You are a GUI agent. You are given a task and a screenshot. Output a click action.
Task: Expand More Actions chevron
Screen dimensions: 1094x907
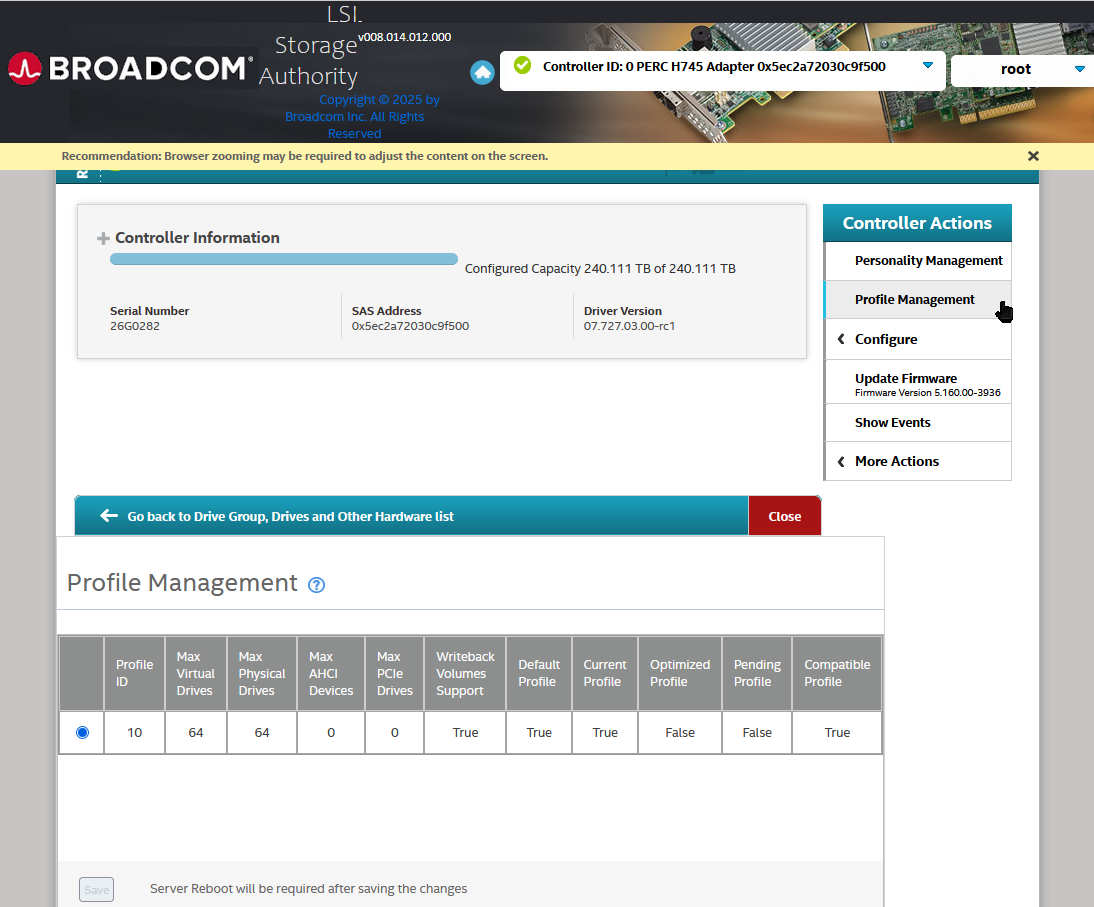tap(841, 461)
